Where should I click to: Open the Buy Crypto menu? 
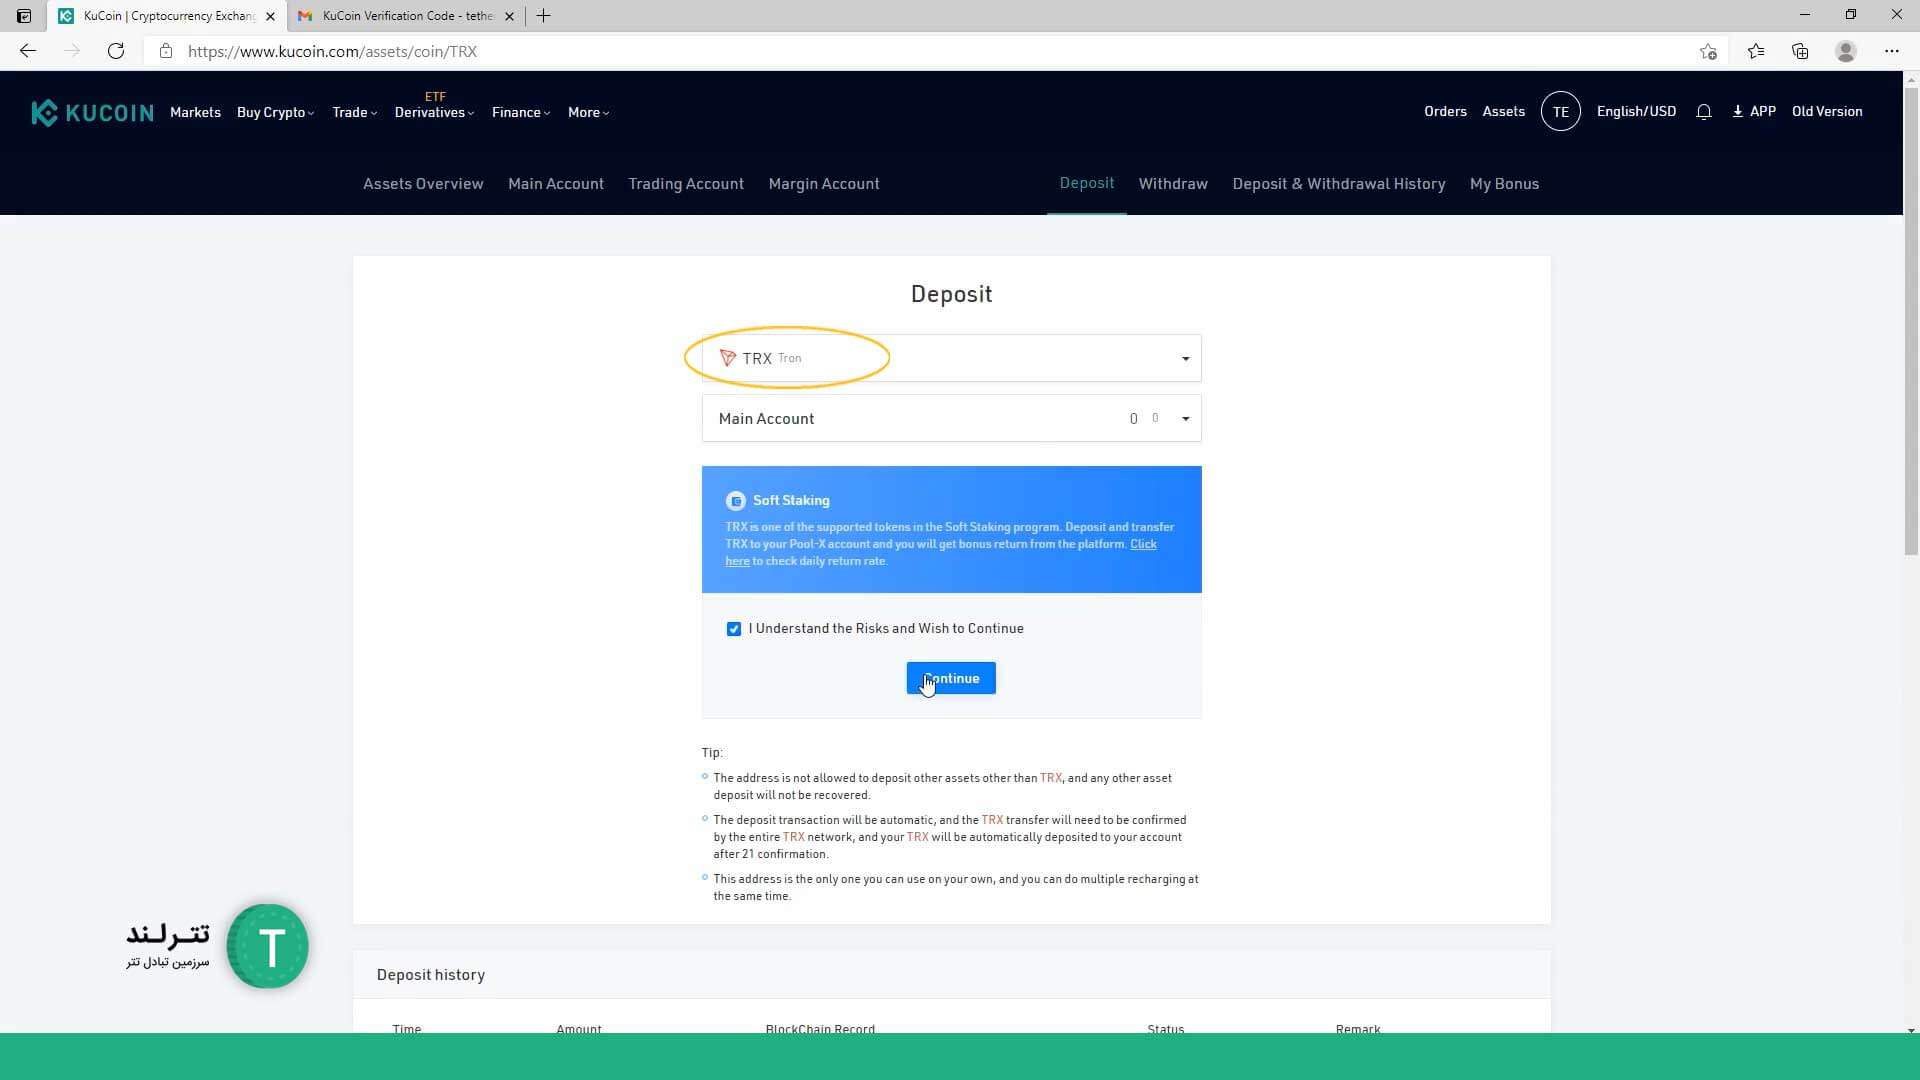(275, 112)
